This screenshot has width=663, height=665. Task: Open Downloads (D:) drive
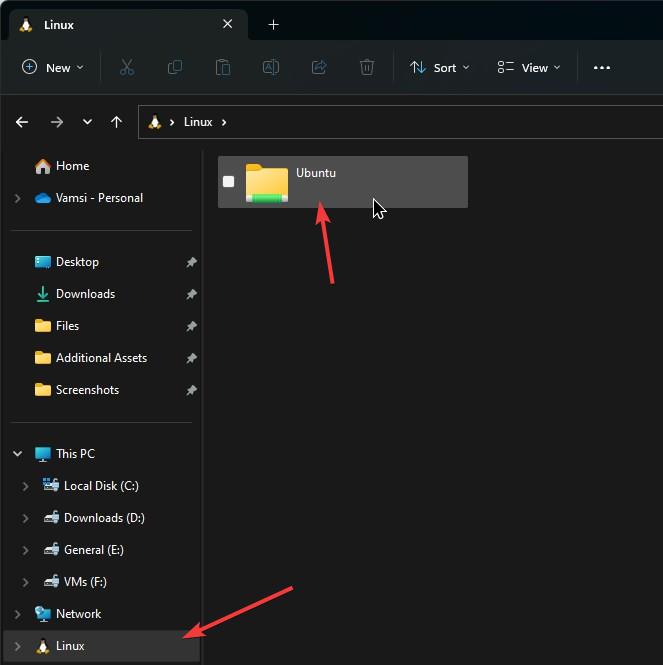104,518
